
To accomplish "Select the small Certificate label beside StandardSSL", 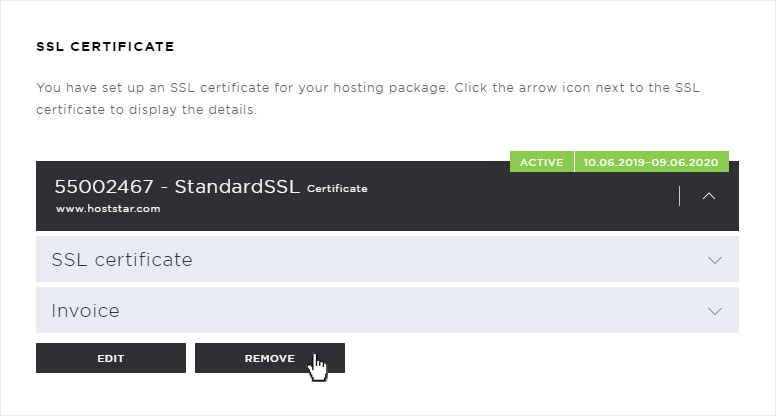I will pos(337,188).
